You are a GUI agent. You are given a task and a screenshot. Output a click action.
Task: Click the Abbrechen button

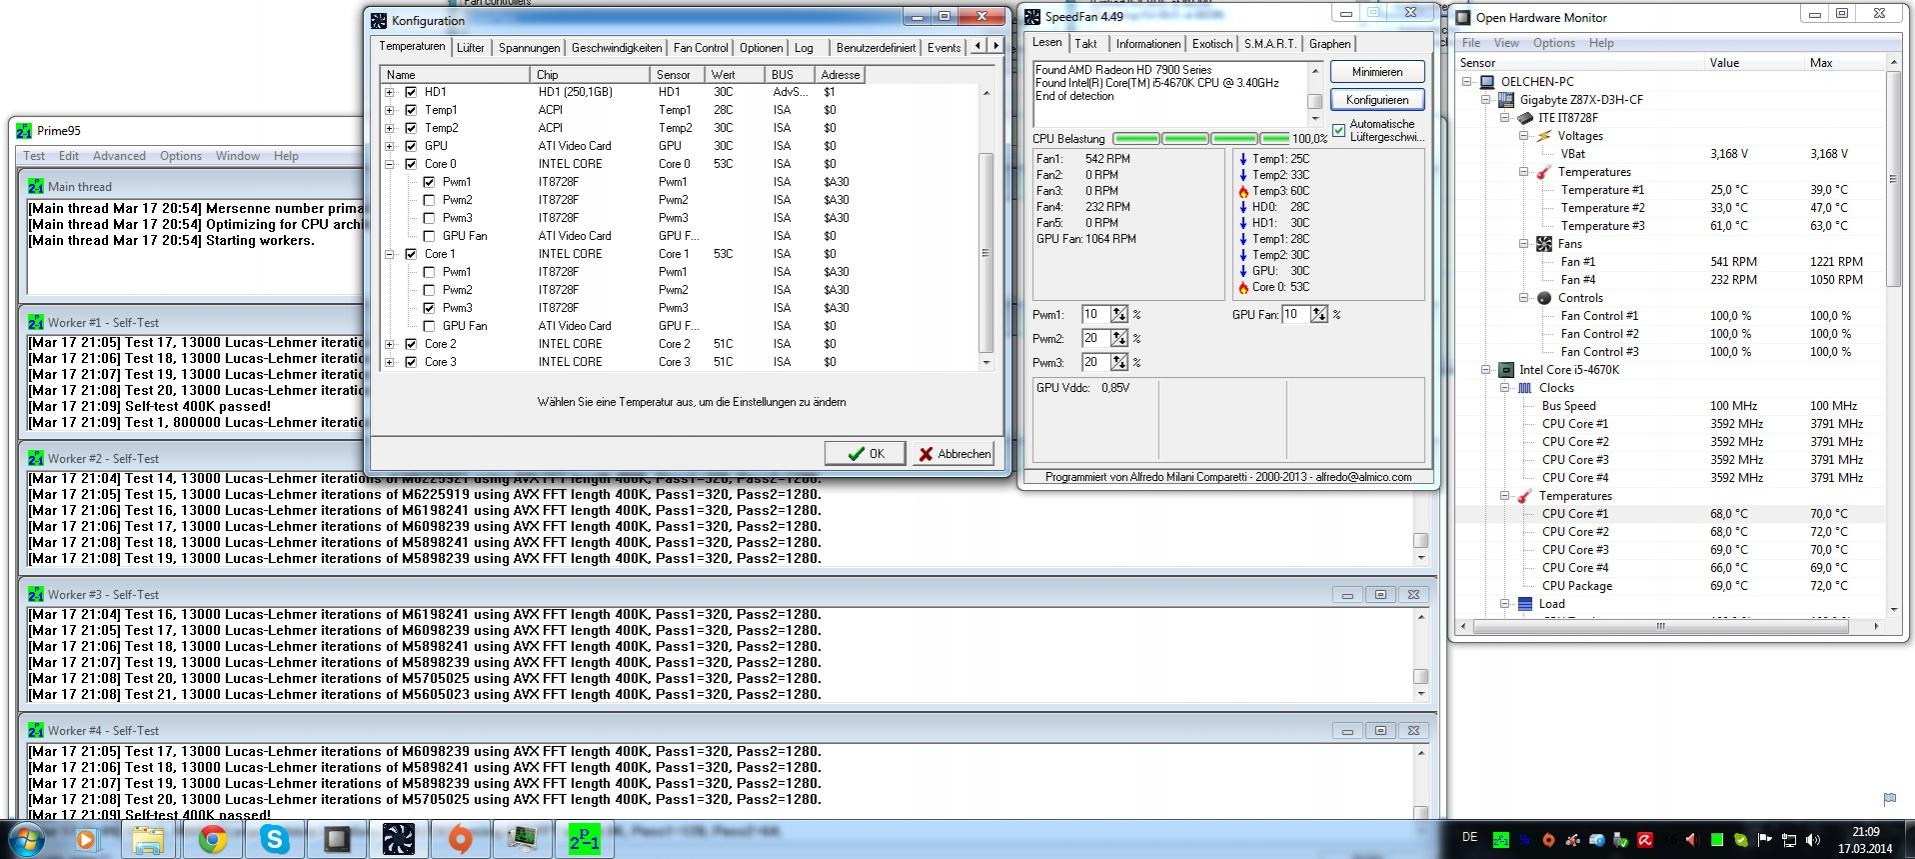tap(953, 453)
